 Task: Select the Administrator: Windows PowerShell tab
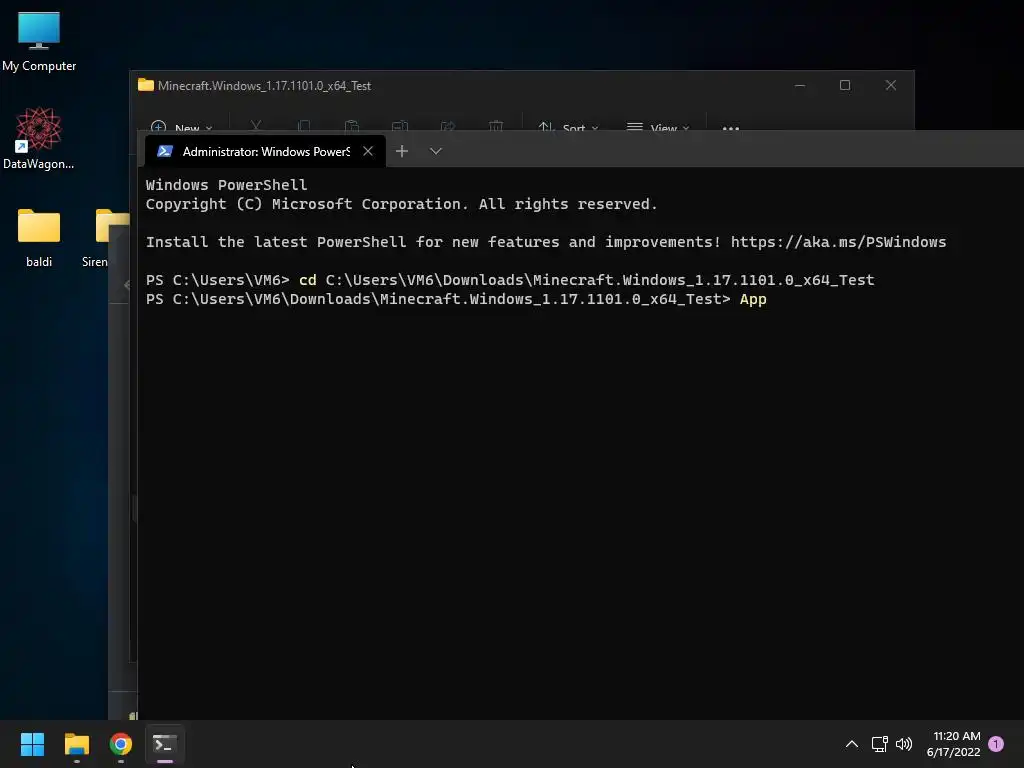coord(264,152)
